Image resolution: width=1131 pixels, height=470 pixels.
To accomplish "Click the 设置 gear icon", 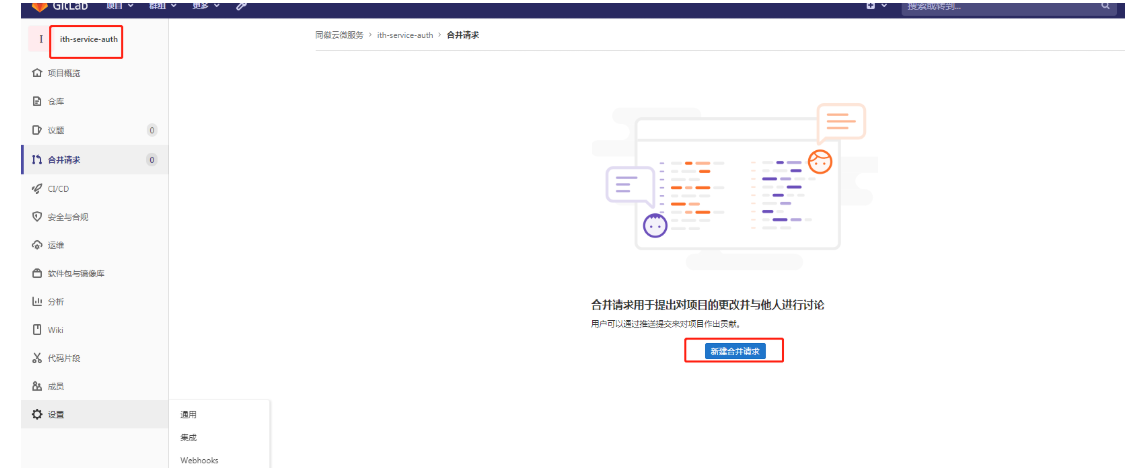I will click(x=37, y=414).
